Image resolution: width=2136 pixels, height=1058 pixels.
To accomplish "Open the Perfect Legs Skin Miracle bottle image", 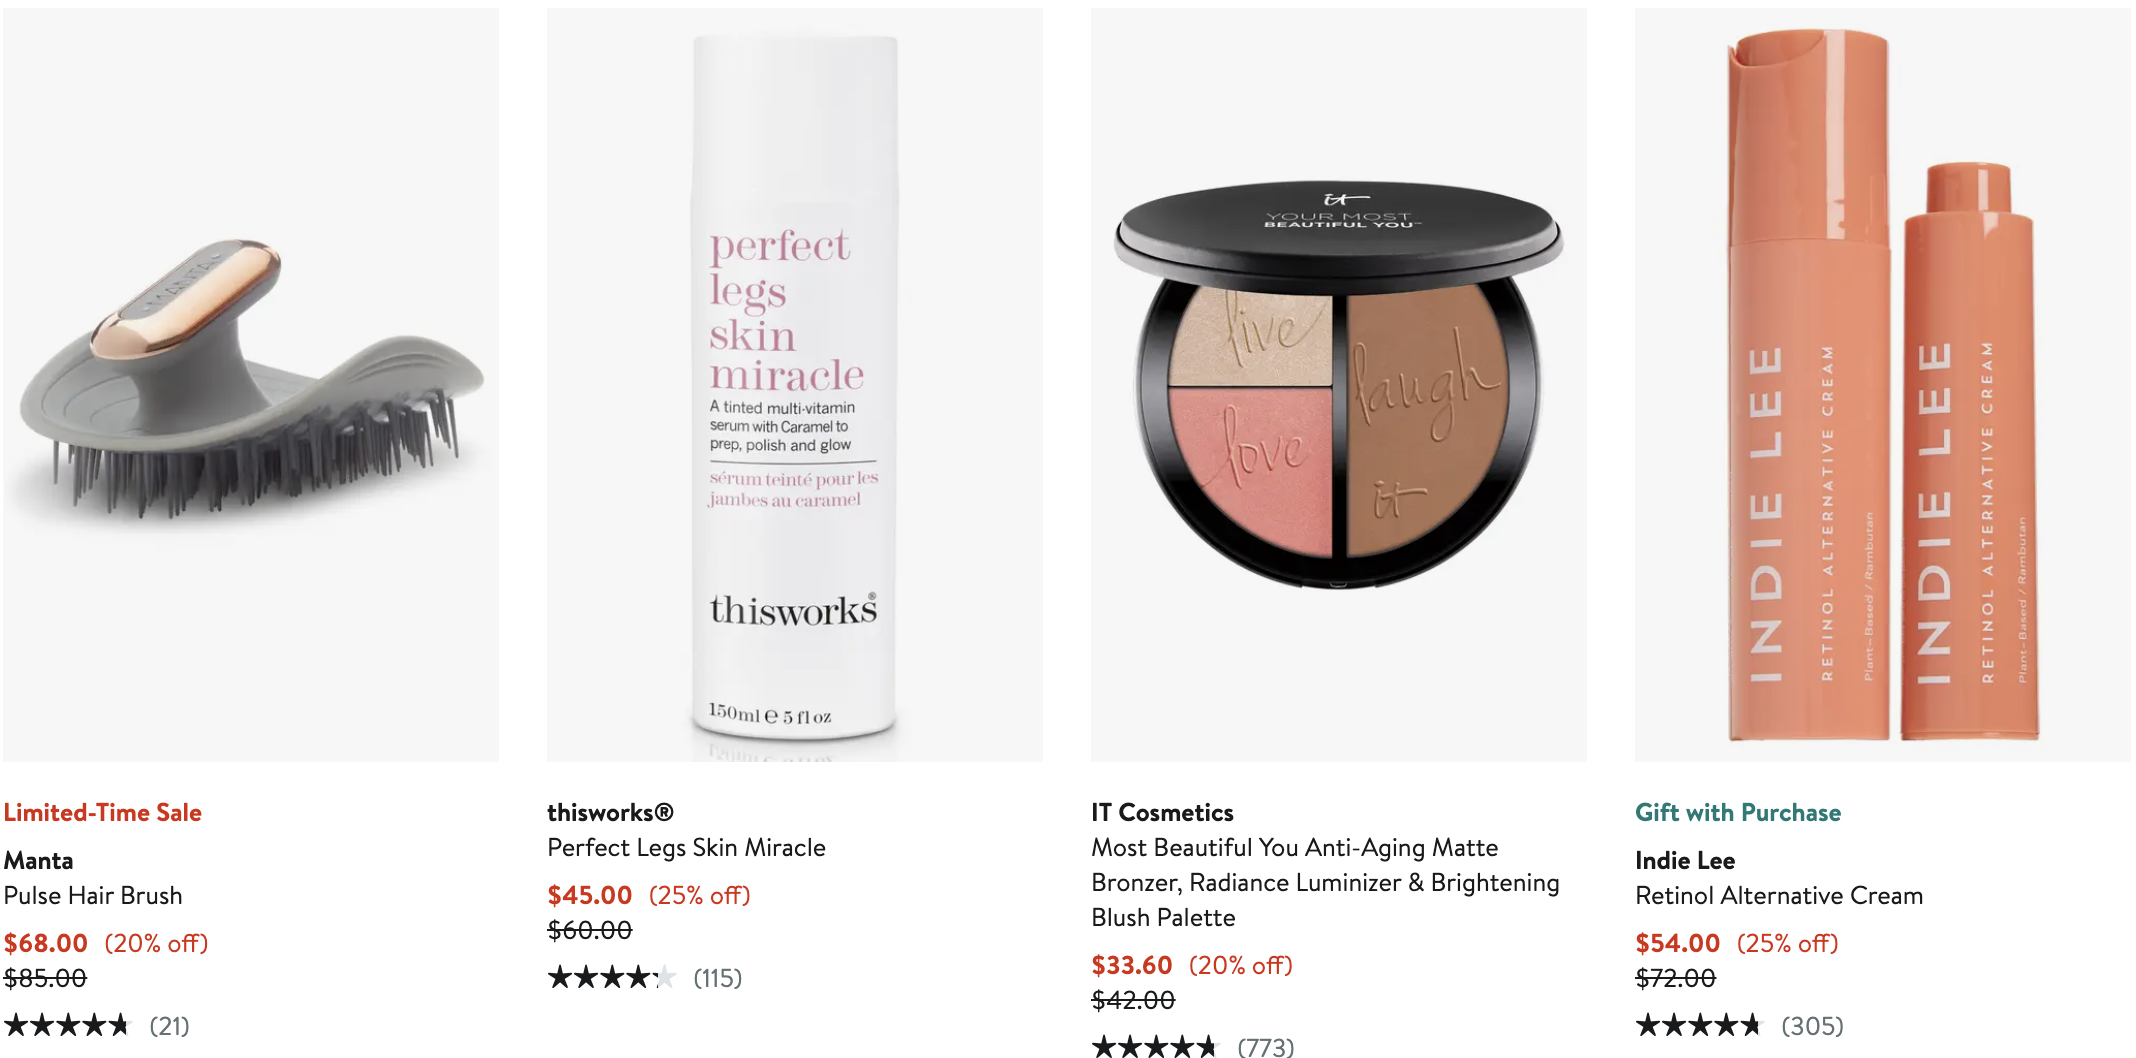I will tap(795, 385).
